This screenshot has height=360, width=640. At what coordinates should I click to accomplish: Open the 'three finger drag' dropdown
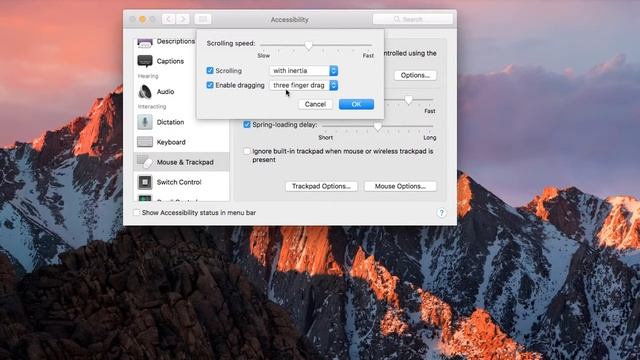click(303, 85)
